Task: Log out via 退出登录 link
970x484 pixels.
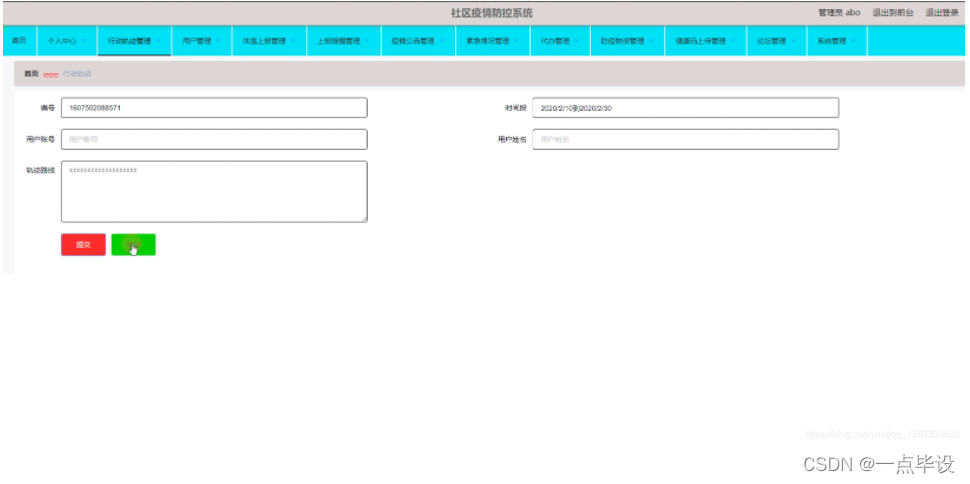Action: point(942,12)
